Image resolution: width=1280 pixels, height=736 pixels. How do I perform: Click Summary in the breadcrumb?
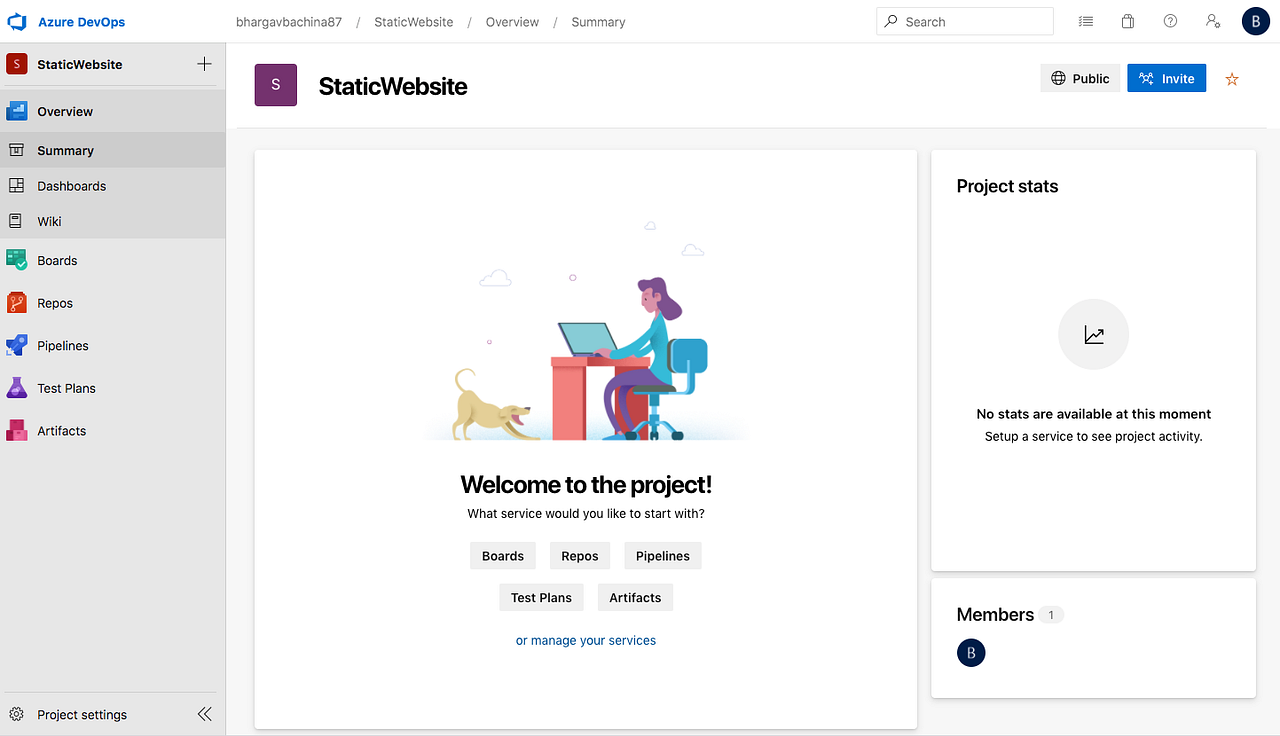[598, 22]
